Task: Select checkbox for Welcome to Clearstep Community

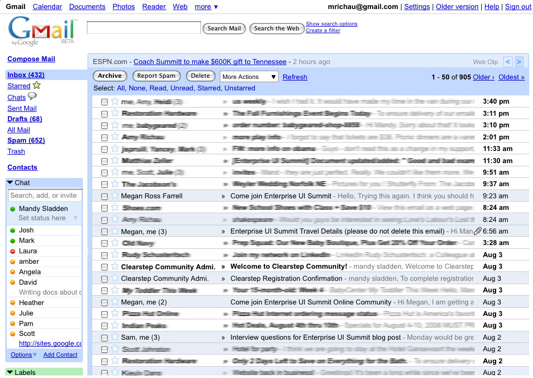Action: coord(104,267)
